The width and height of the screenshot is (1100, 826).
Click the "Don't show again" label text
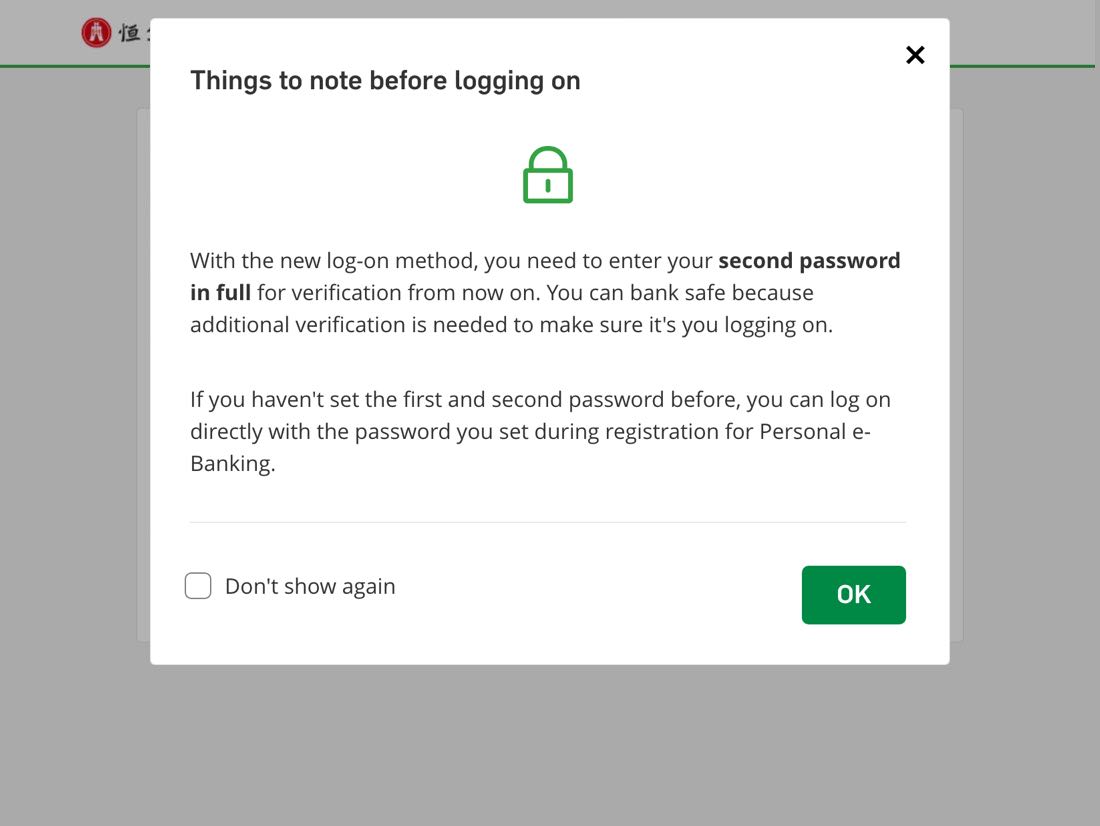pyautogui.click(x=310, y=586)
